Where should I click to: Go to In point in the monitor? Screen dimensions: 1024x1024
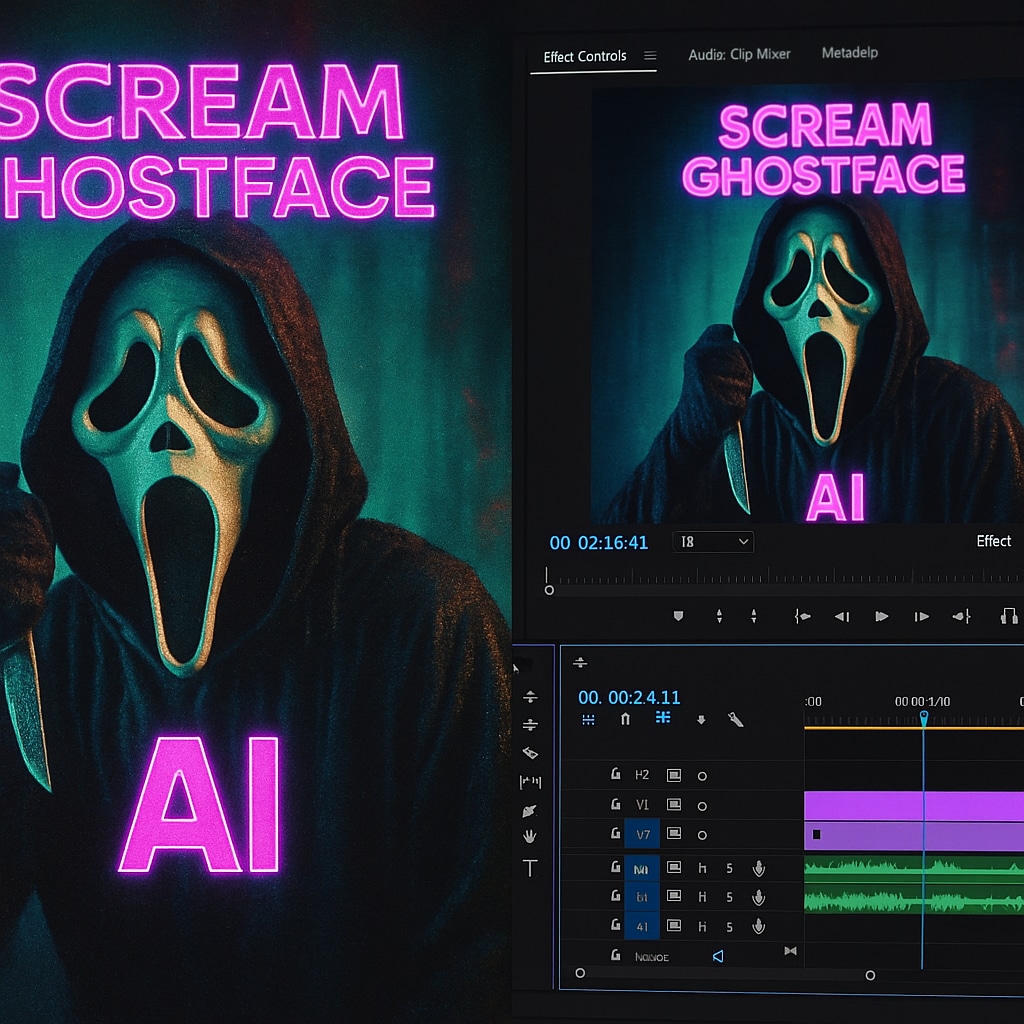803,616
